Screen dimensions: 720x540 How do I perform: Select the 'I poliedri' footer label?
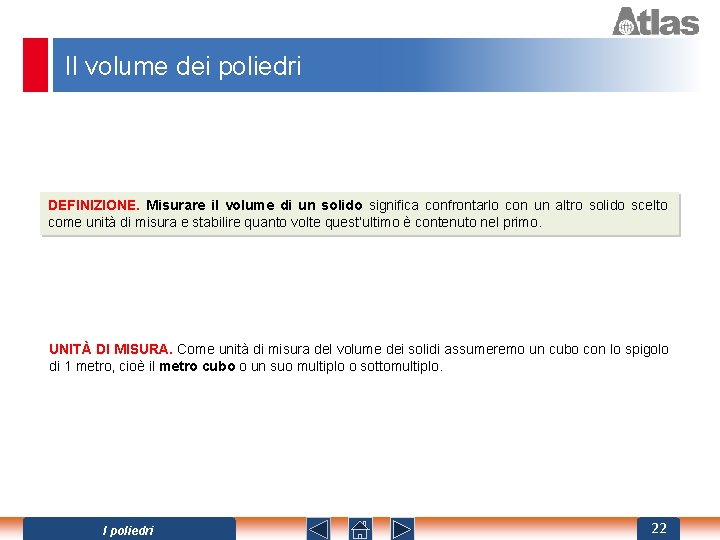tap(128, 530)
